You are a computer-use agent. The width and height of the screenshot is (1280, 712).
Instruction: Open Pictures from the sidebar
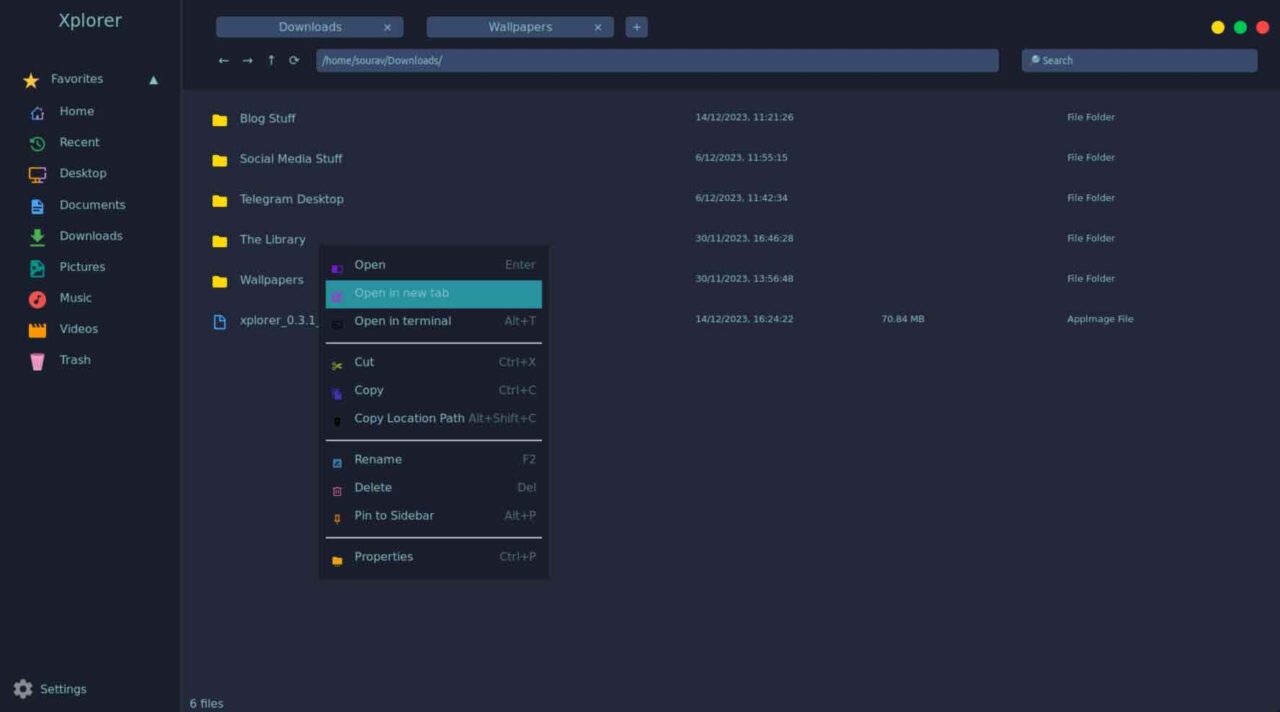[x=81, y=267]
